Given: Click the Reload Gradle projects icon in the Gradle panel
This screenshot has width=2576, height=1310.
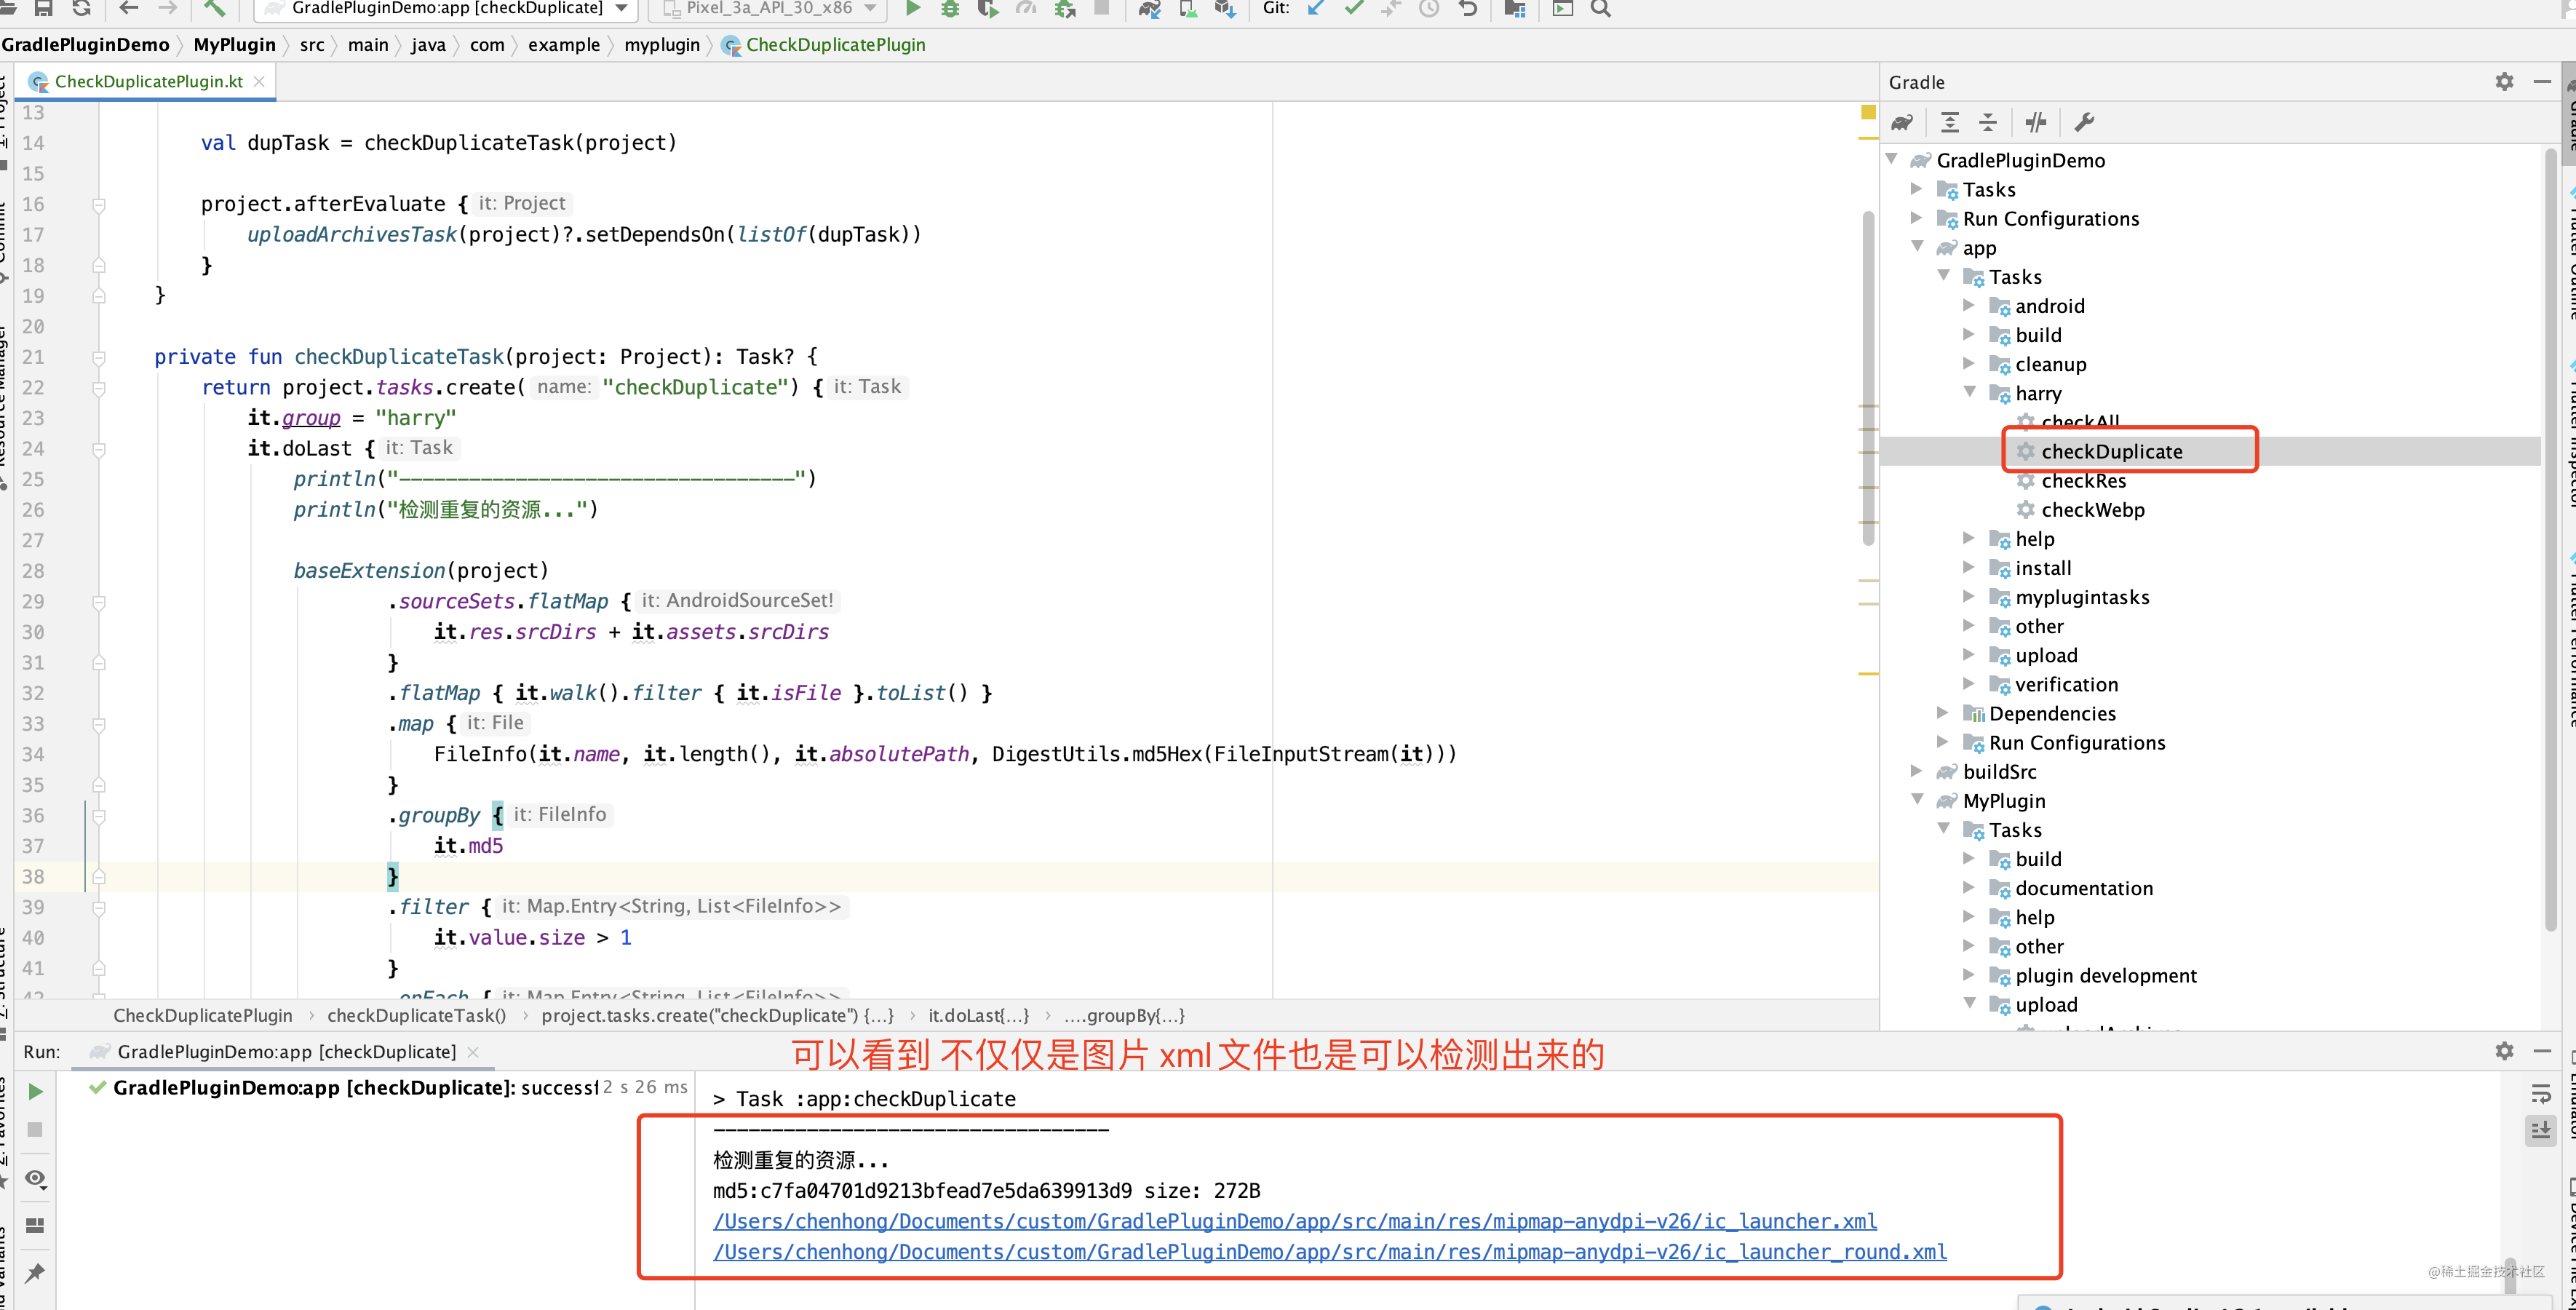Looking at the screenshot, I should click(1902, 122).
